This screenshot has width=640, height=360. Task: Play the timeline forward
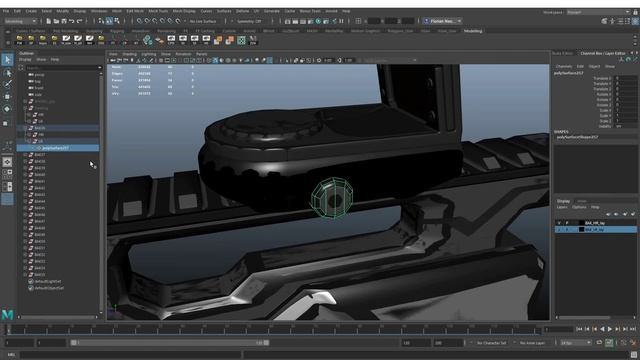point(610,329)
